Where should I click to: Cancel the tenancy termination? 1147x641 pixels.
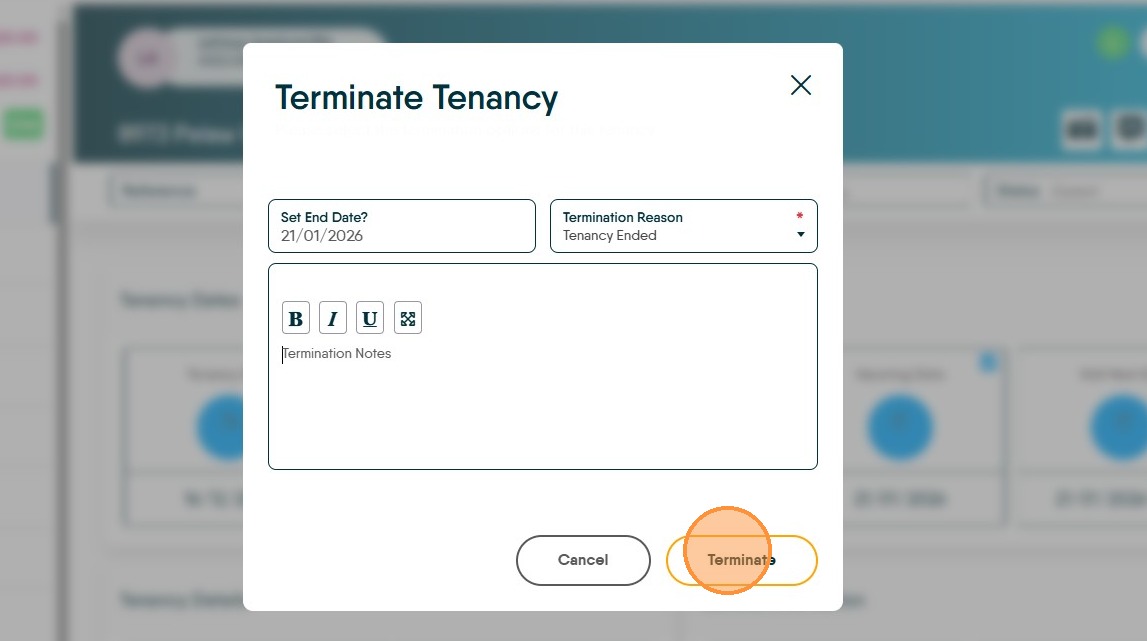click(x=583, y=561)
